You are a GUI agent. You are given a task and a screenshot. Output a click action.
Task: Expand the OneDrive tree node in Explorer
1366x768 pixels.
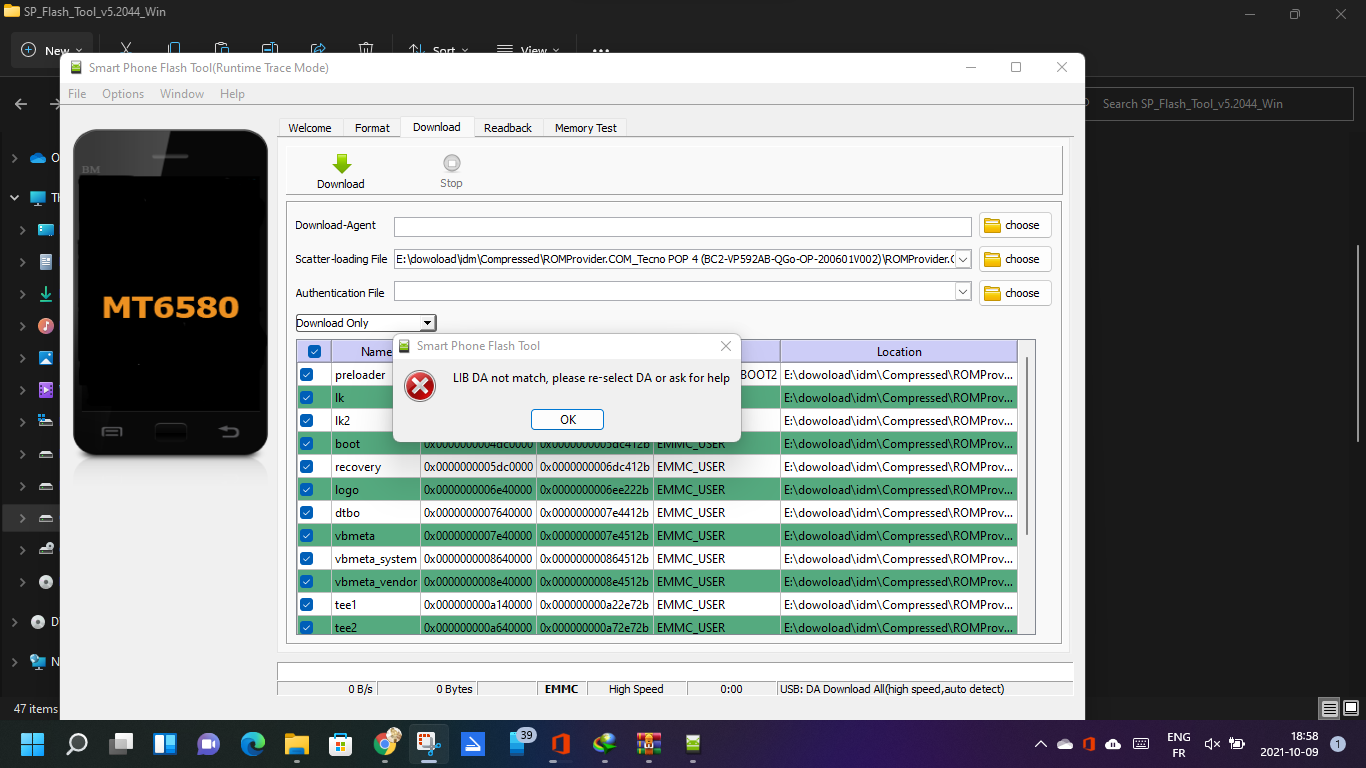pos(14,158)
